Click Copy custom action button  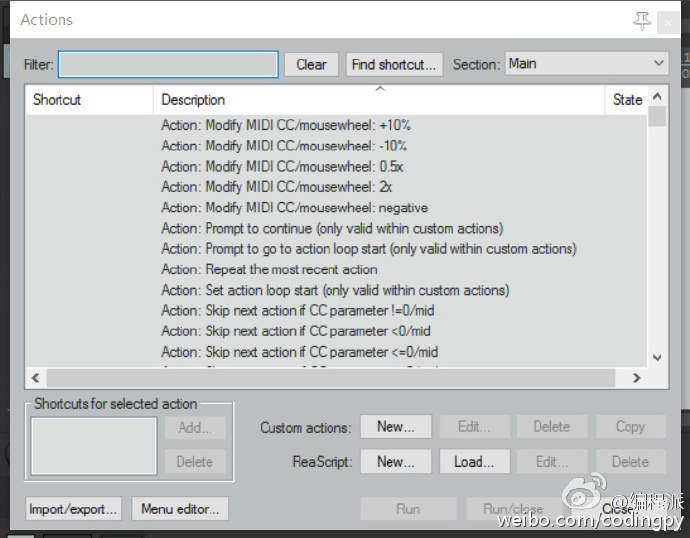(x=631, y=426)
